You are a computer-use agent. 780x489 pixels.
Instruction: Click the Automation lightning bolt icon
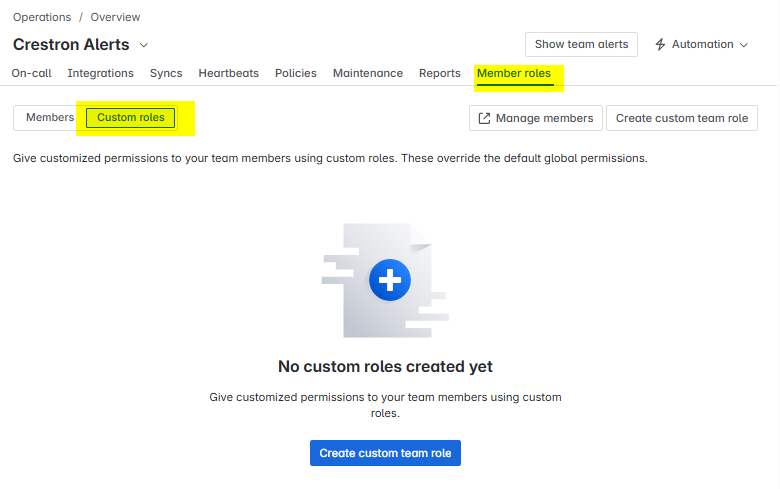click(x=660, y=44)
